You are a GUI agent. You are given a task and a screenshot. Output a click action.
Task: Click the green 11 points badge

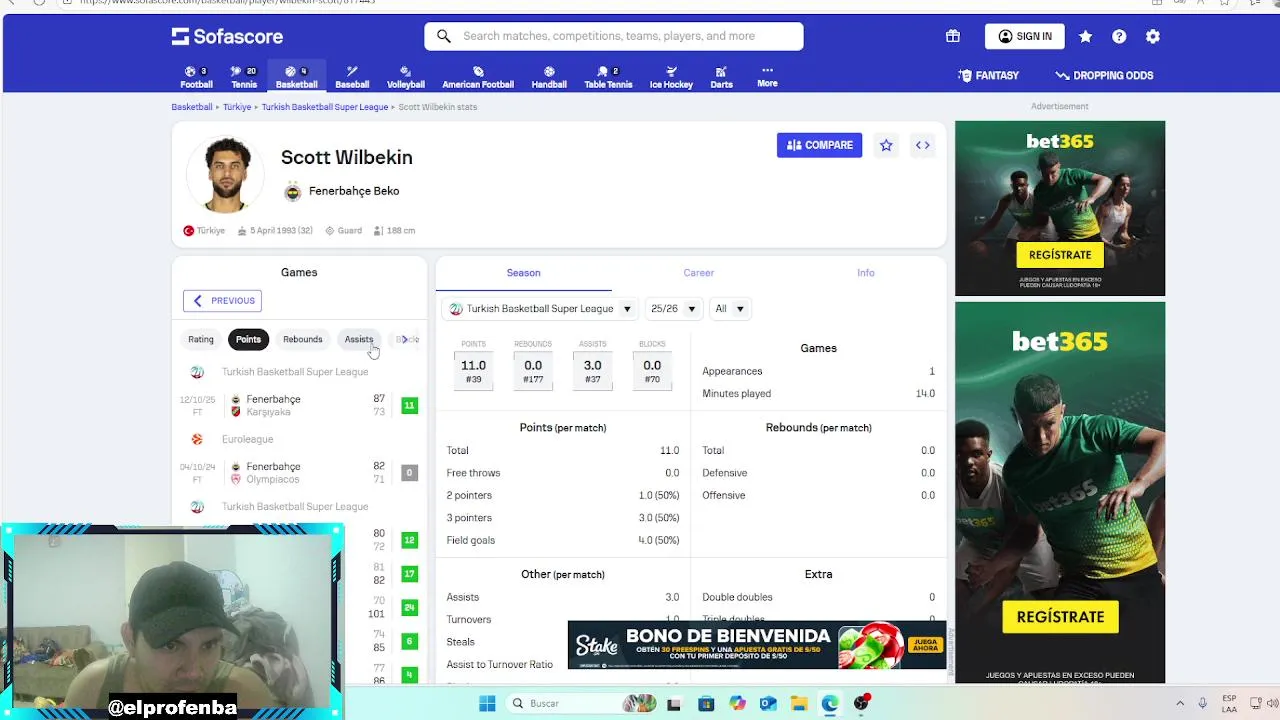[409, 406]
